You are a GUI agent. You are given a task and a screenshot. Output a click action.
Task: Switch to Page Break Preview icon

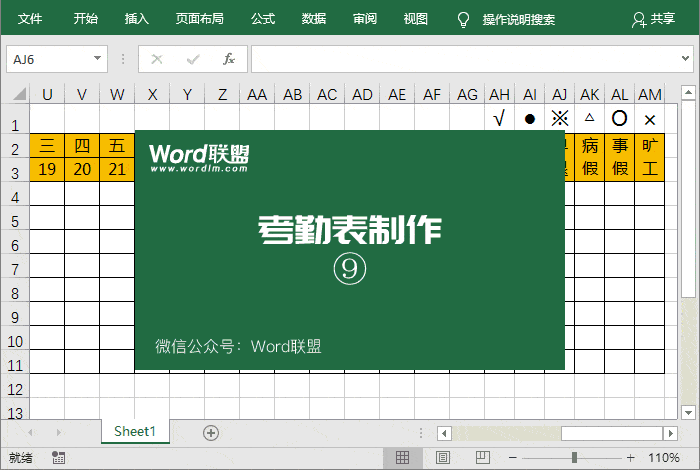point(483,458)
